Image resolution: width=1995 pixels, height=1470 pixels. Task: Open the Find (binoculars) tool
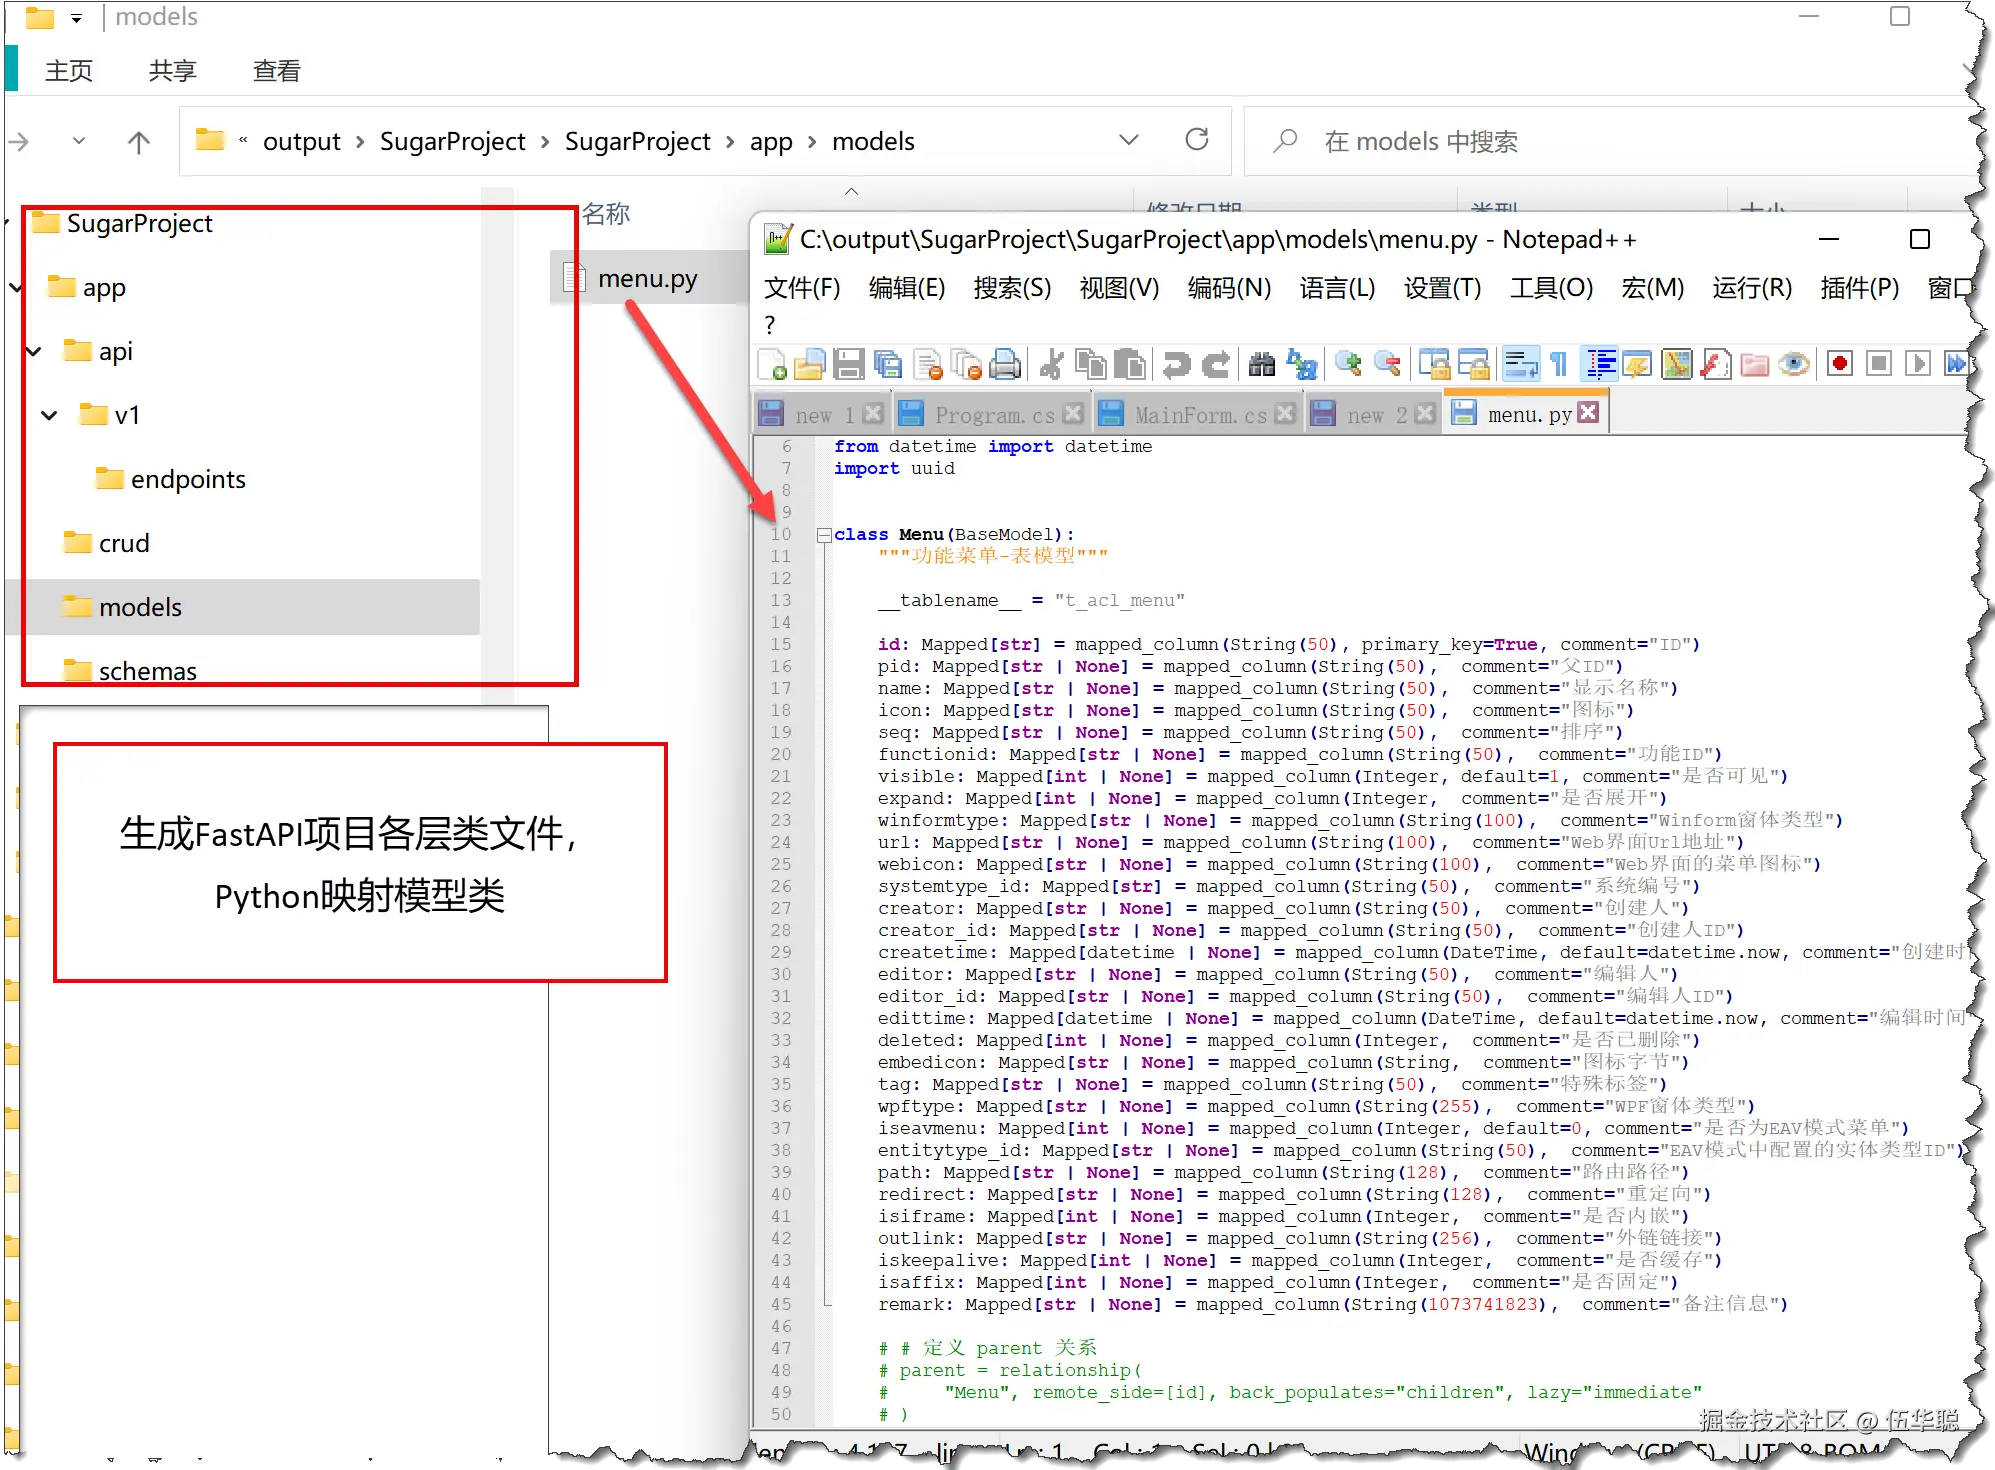[x=1262, y=365]
